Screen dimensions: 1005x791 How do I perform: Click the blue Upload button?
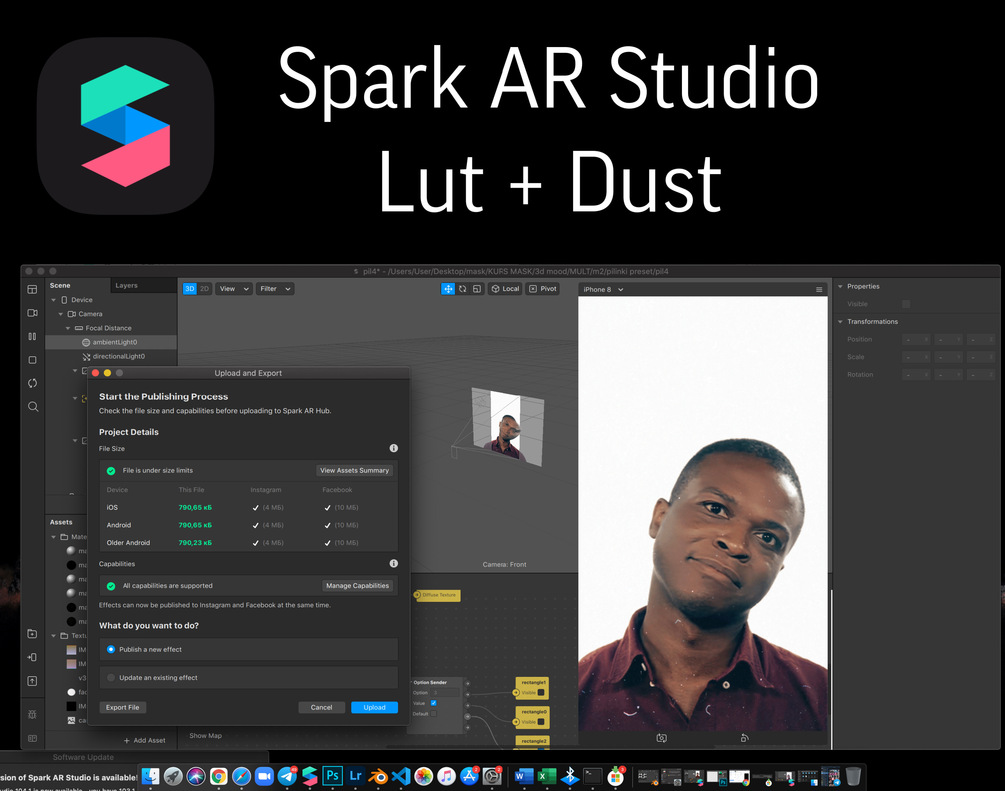pyautogui.click(x=374, y=707)
